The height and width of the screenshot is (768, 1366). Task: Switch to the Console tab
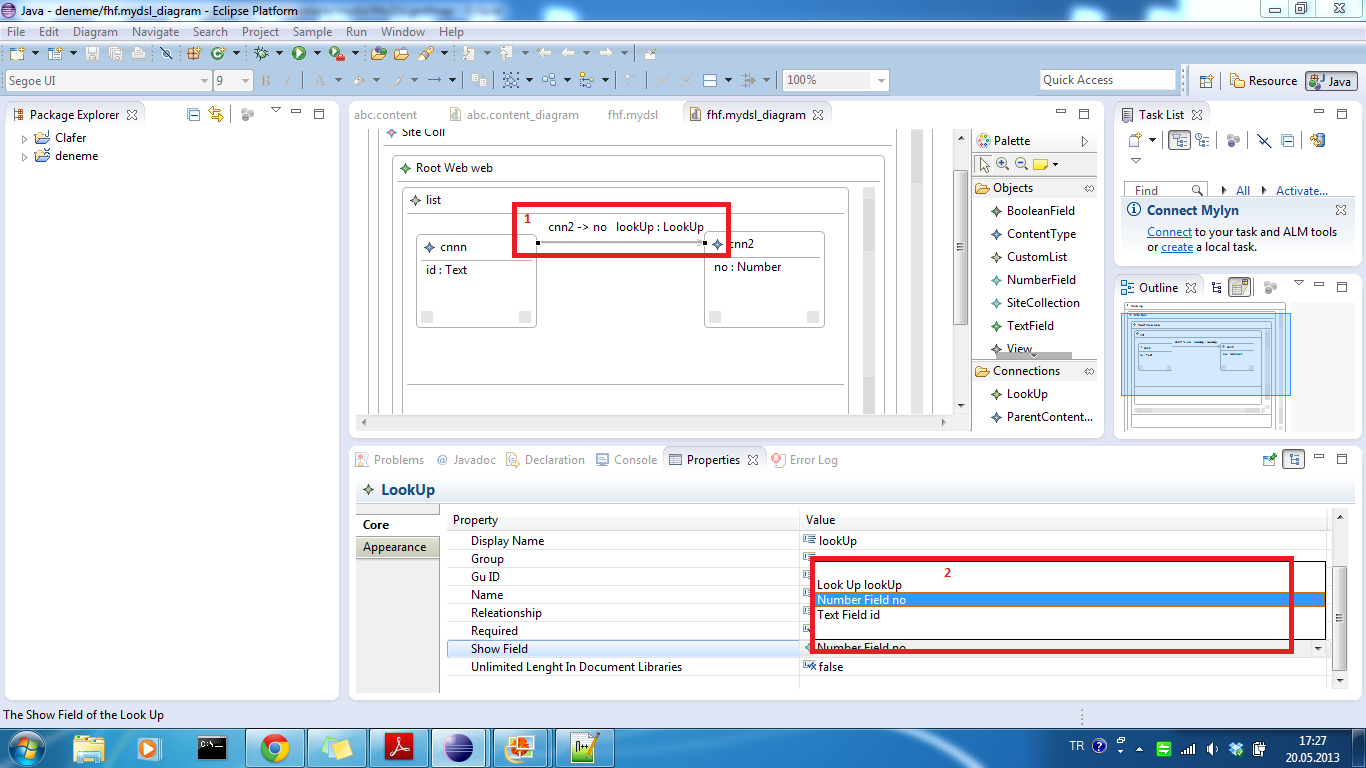point(627,460)
